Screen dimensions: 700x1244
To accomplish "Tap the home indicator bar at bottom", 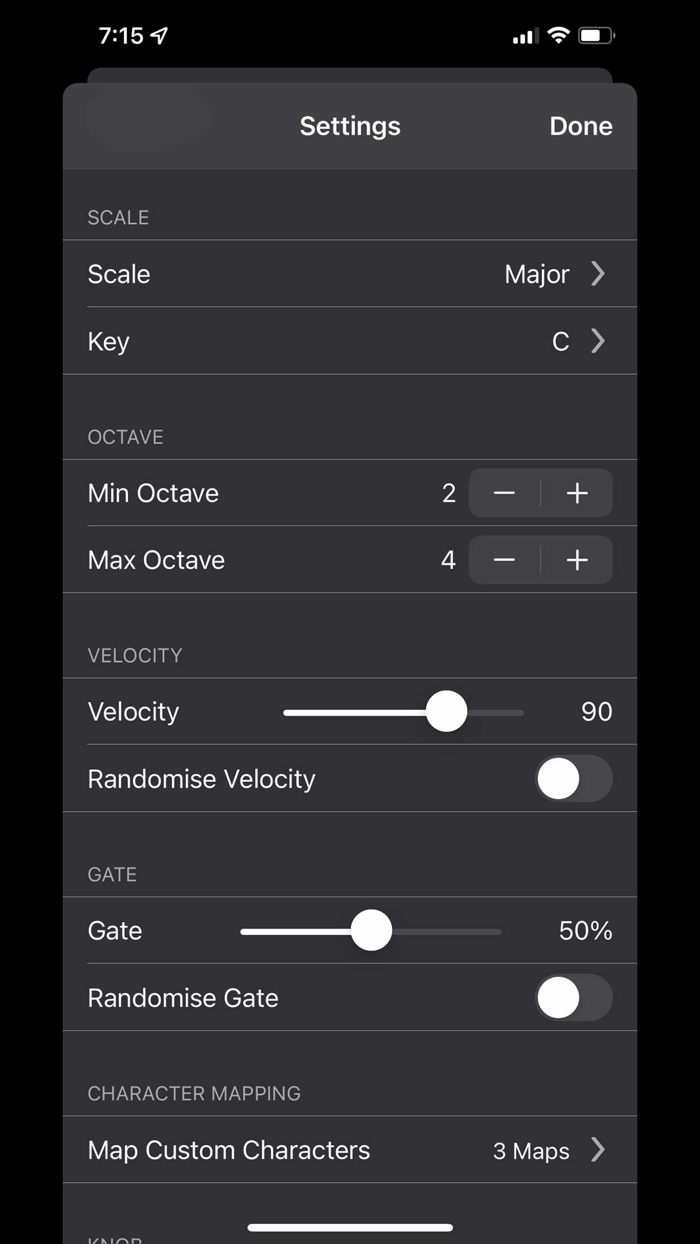I will (350, 1227).
